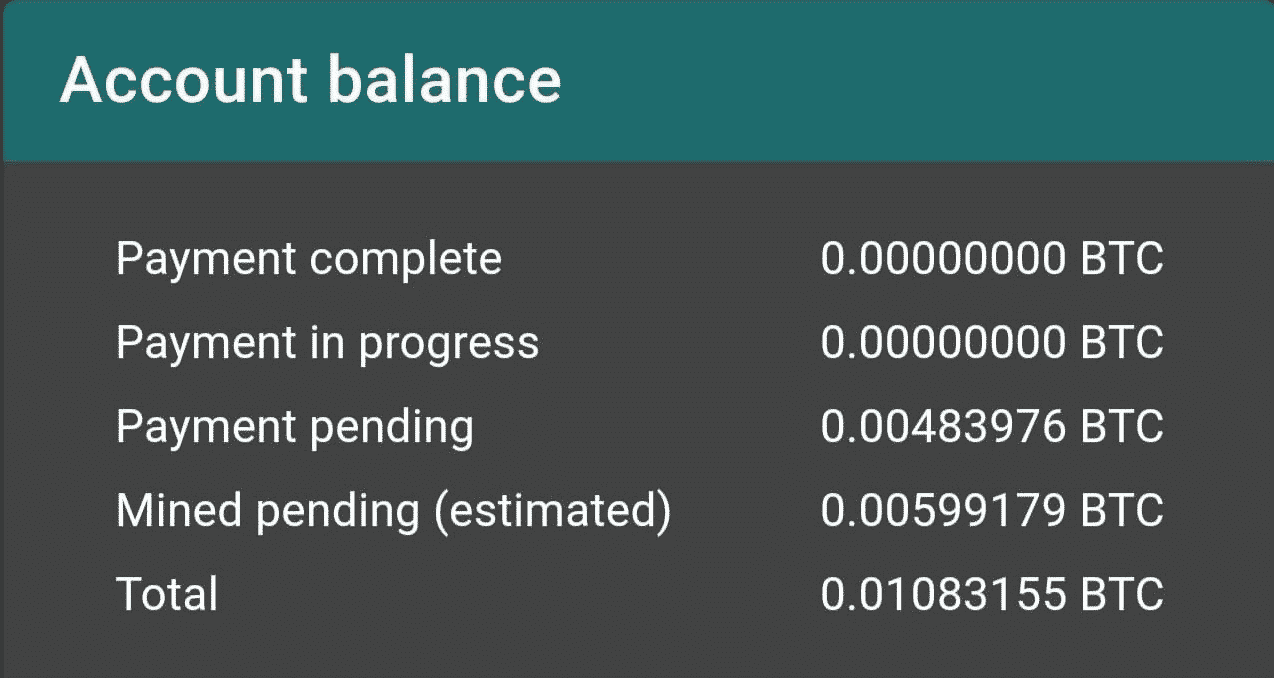Click the Payment complete amount 0.00000000
Screen dimensions: 1274x678
[943, 259]
